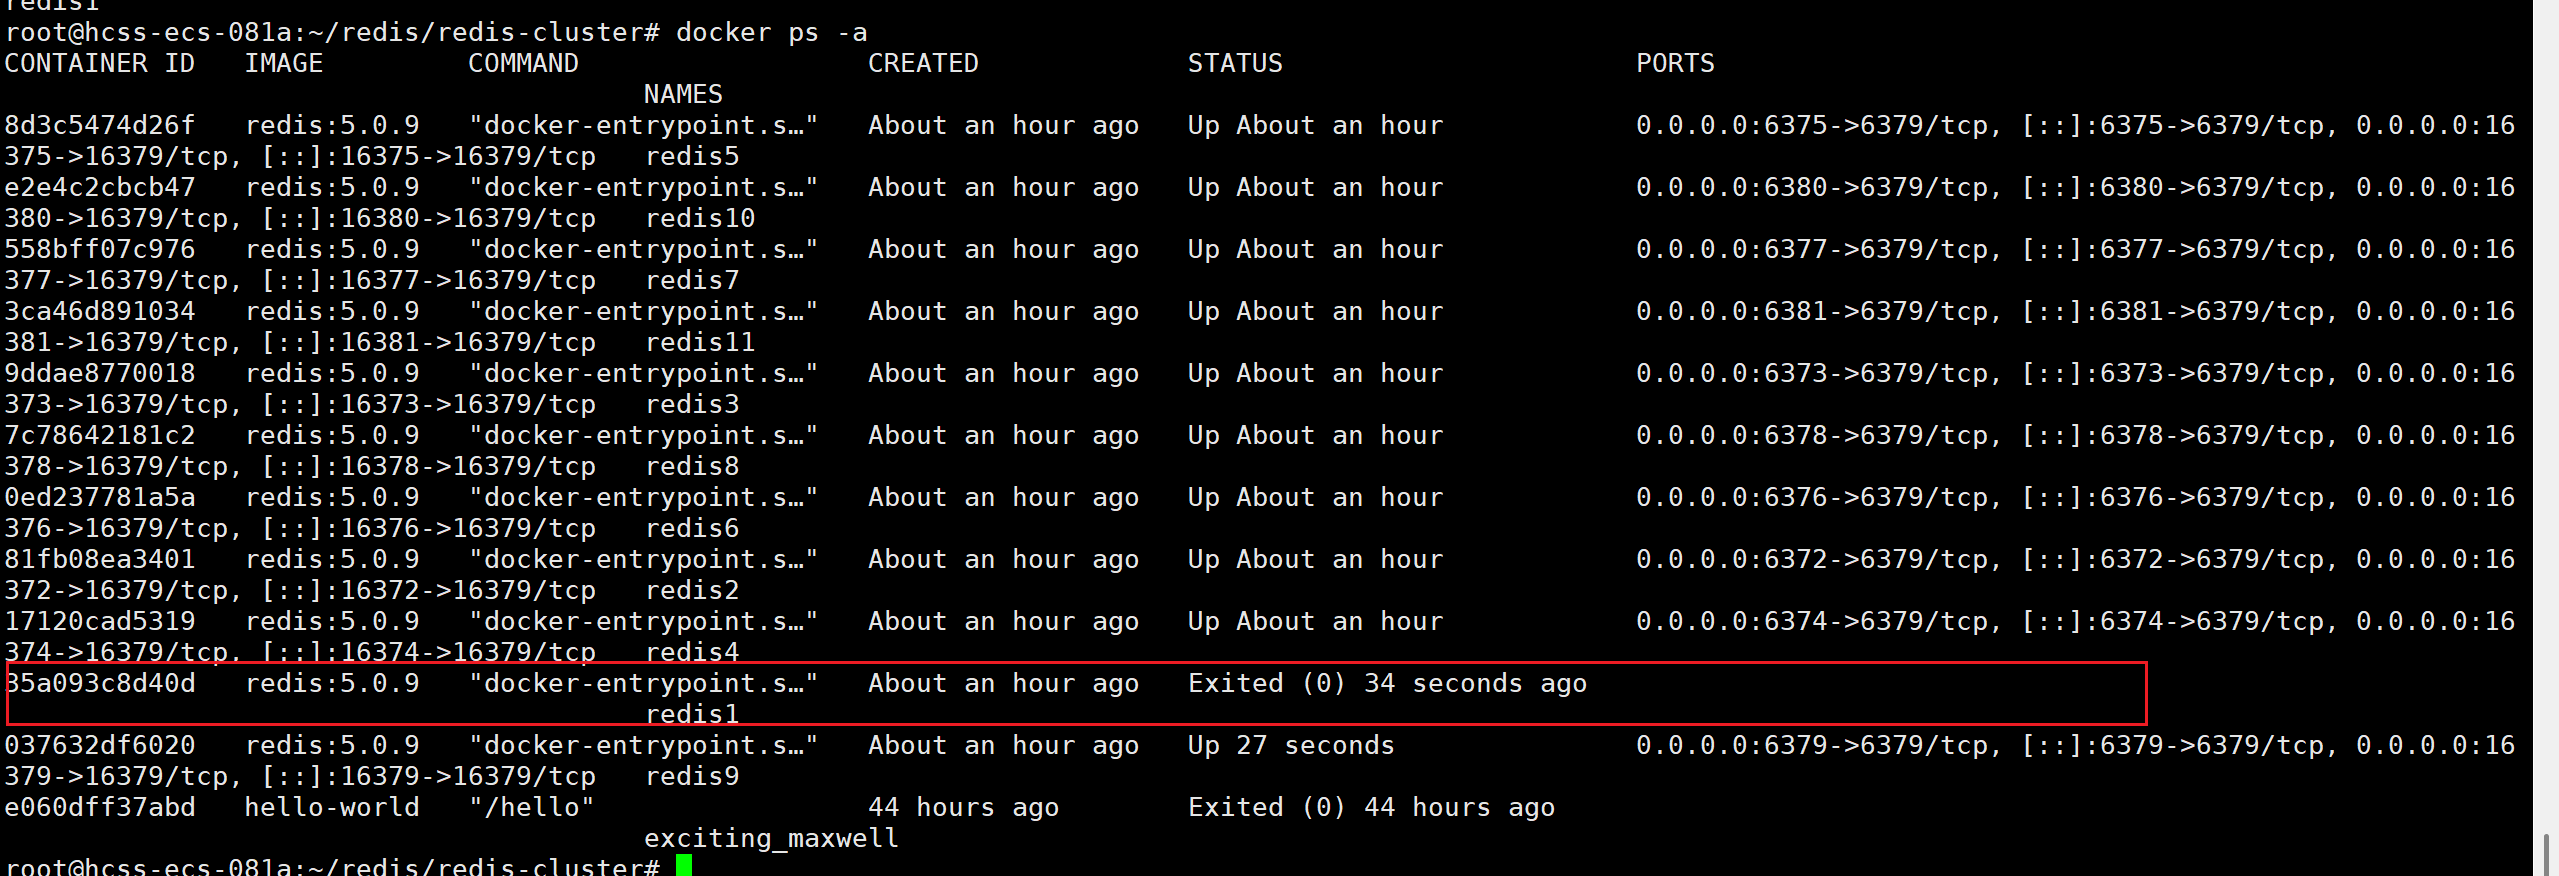Select the CREATED column header

click(923, 64)
